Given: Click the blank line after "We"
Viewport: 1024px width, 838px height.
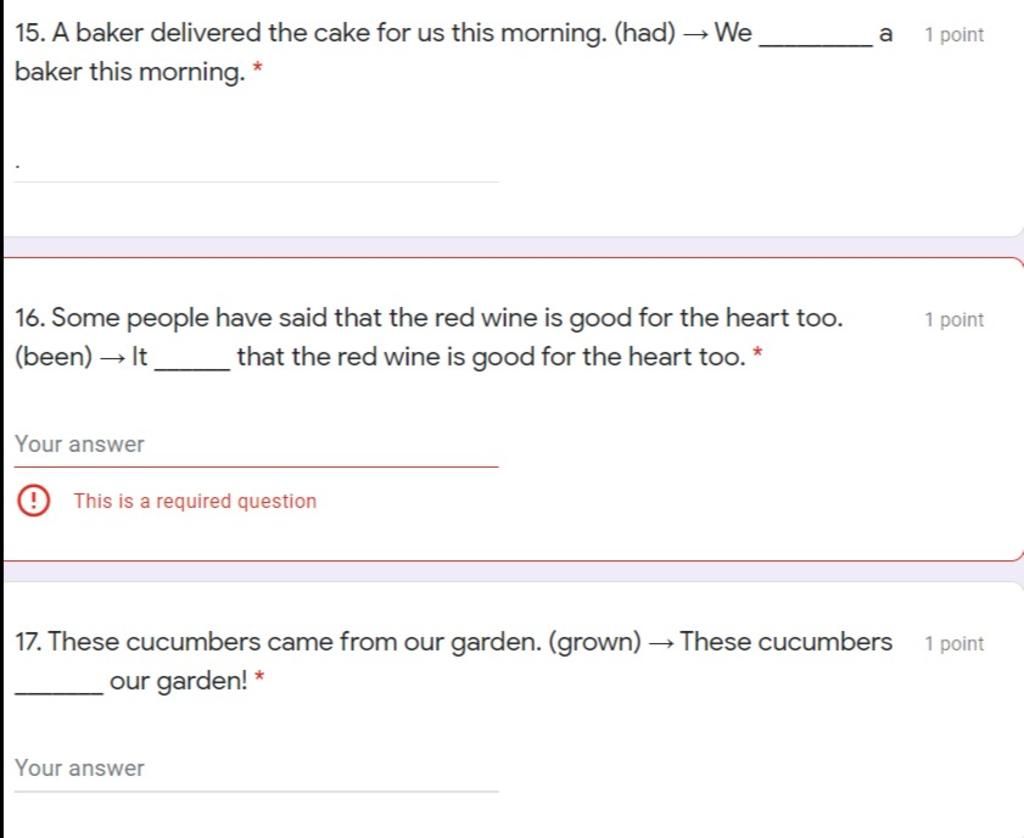Looking at the screenshot, I should 815,38.
